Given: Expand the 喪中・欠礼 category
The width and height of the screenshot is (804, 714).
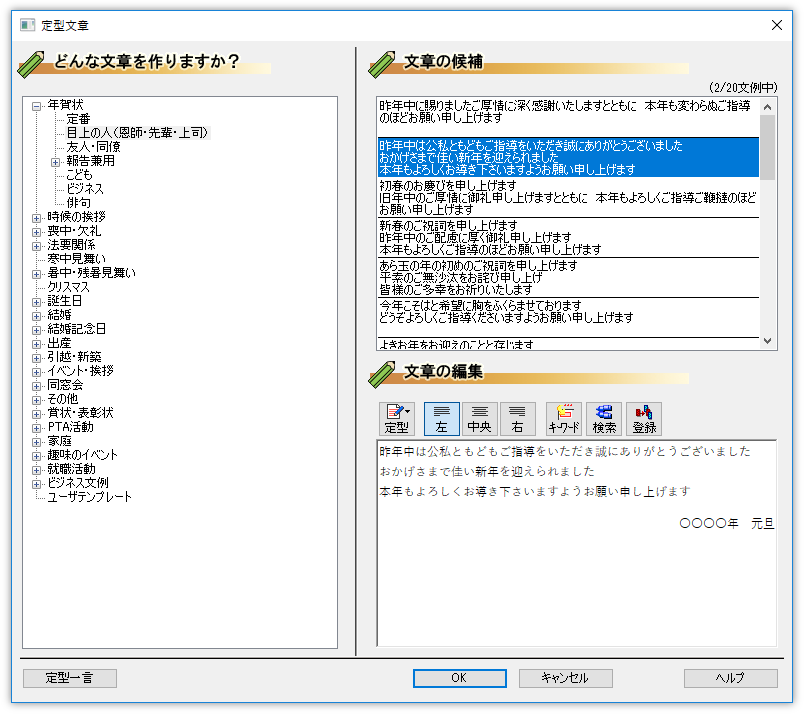Looking at the screenshot, I should click(36, 232).
